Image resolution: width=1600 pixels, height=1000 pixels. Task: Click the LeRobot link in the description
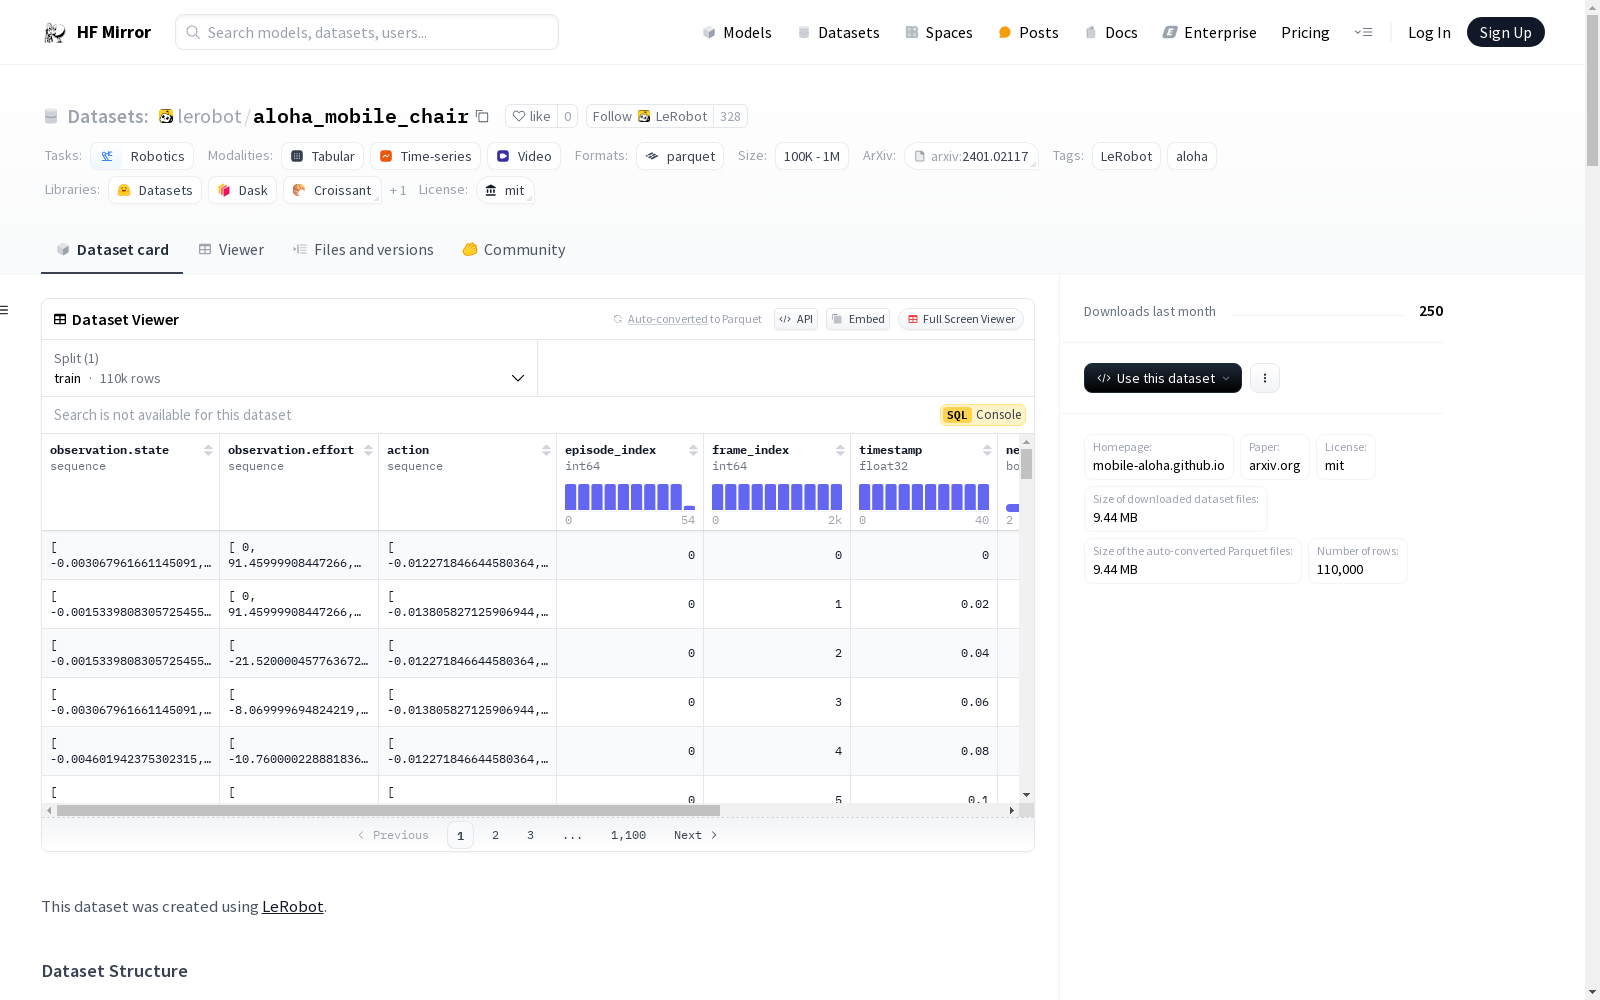pyautogui.click(x=292, y=906)
